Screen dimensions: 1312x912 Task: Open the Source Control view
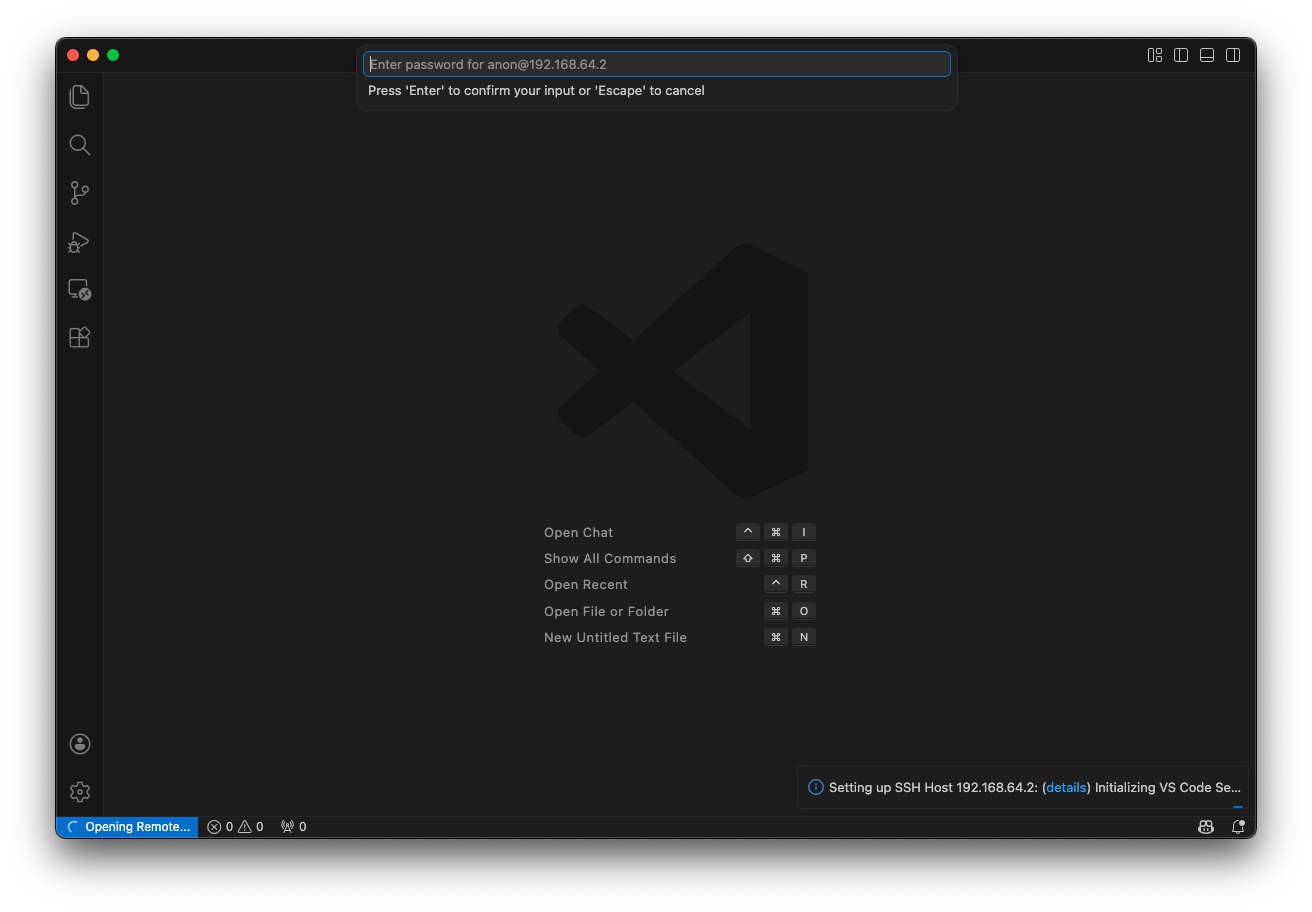pyautogui.click(x=80, y=193)
